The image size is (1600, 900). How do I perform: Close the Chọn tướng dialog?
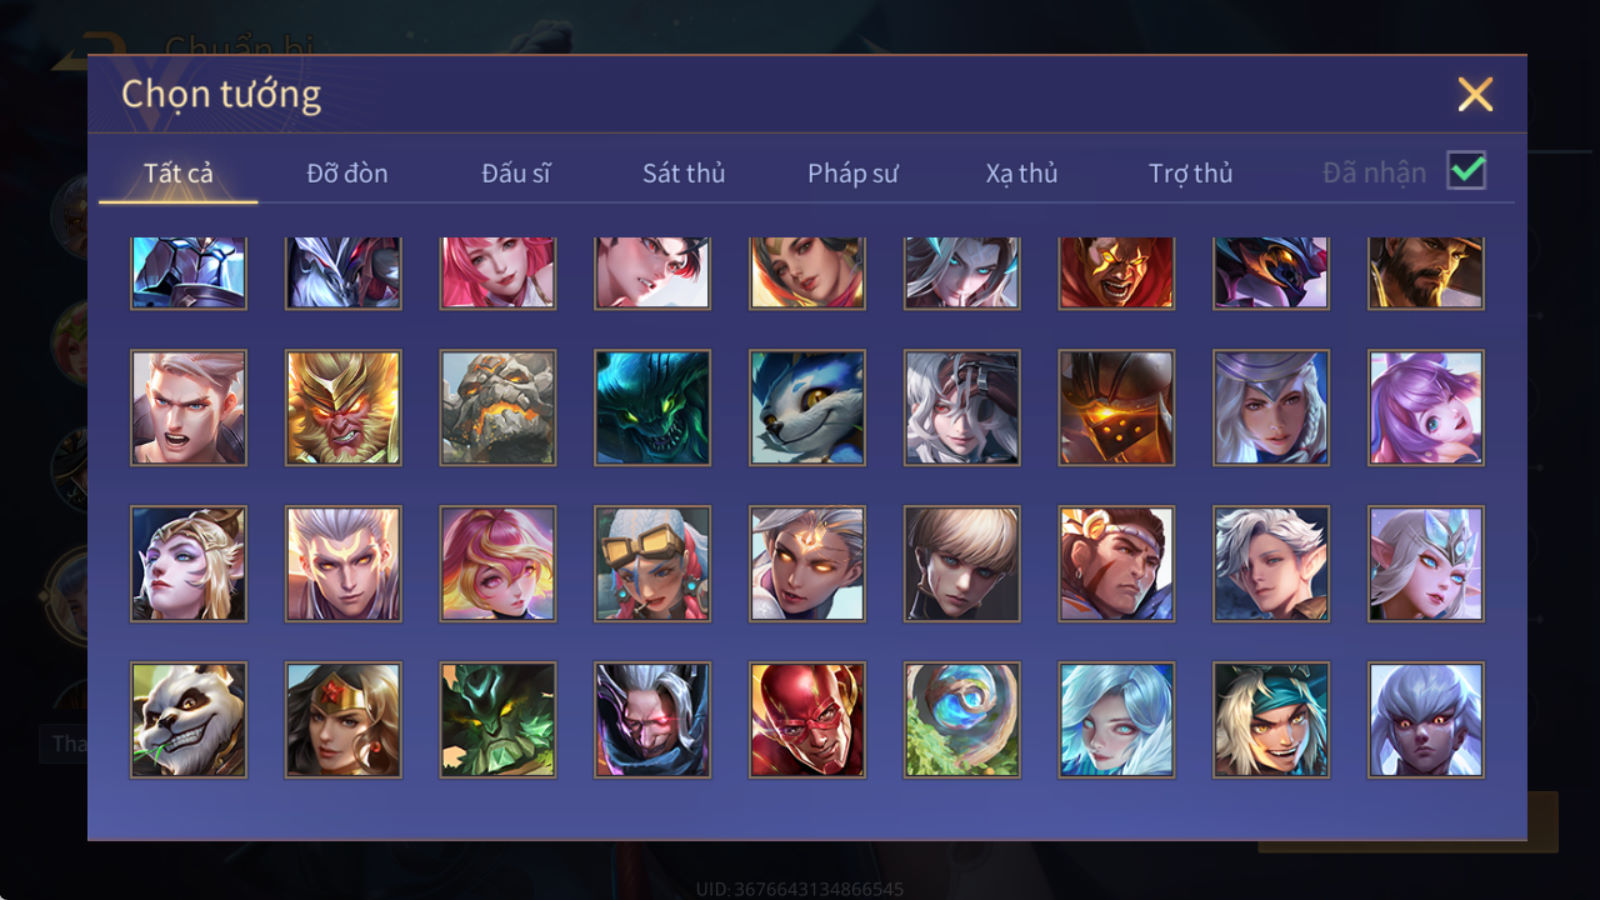[1475, 95]
